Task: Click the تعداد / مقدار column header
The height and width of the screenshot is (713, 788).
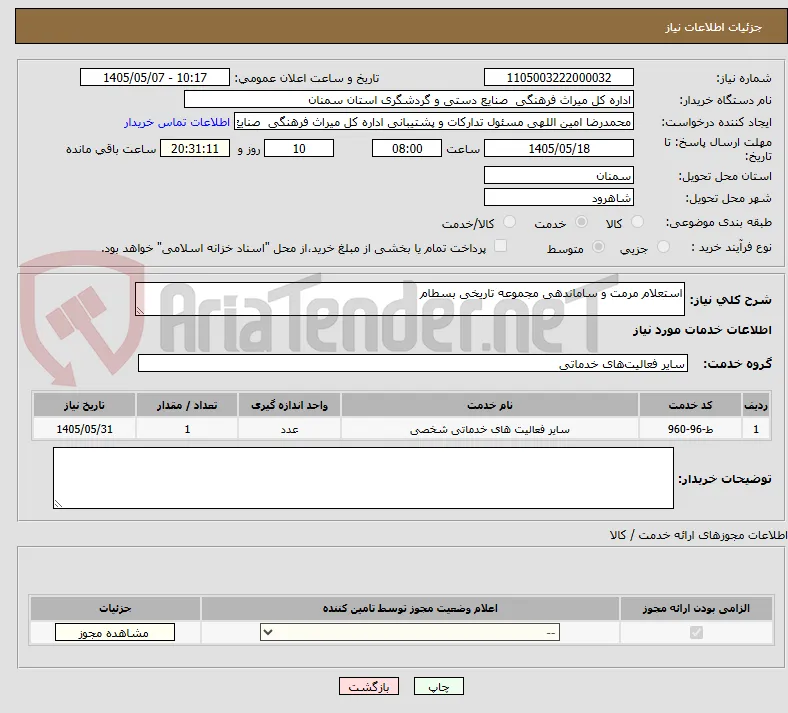Action: (x=186, y=405)
